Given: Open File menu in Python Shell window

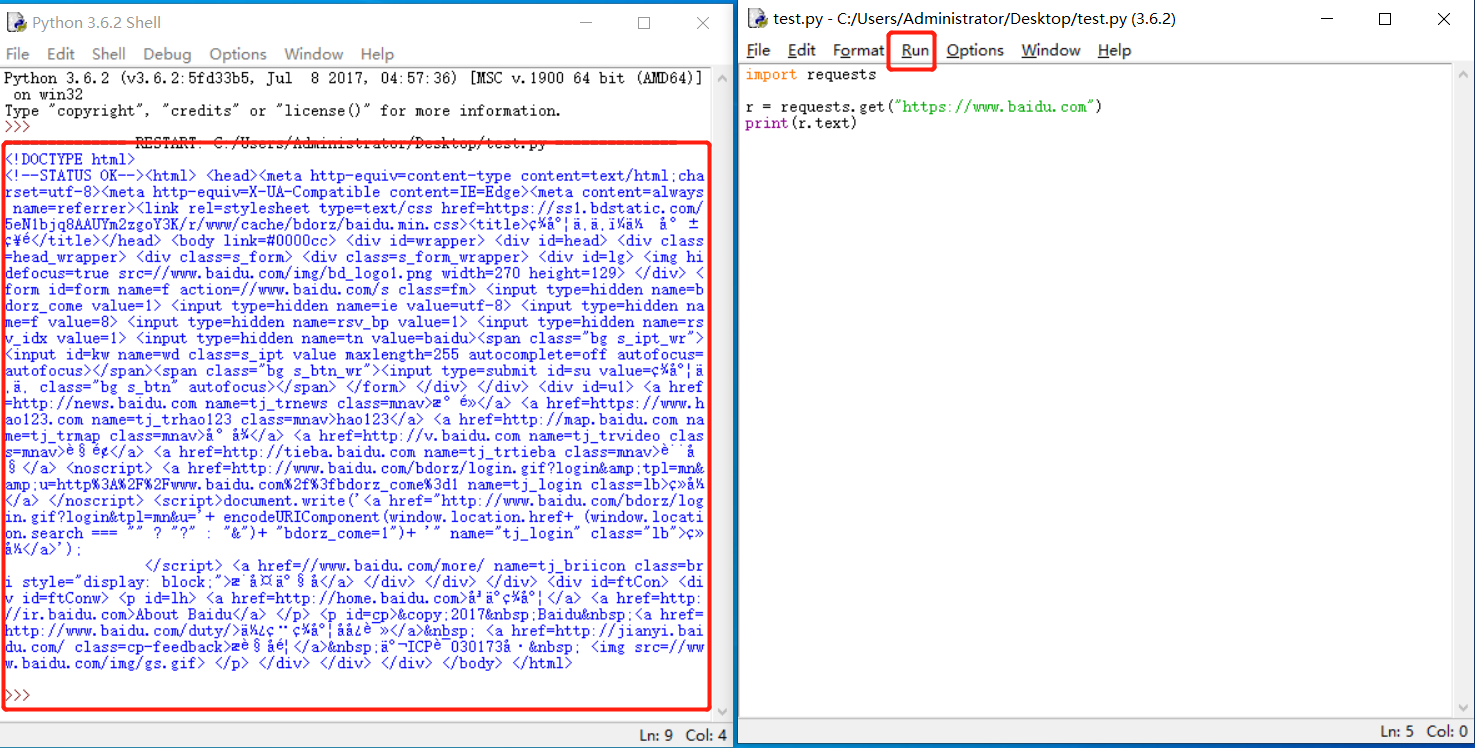Looking at the screenshot, I should (x=18, y=54).
